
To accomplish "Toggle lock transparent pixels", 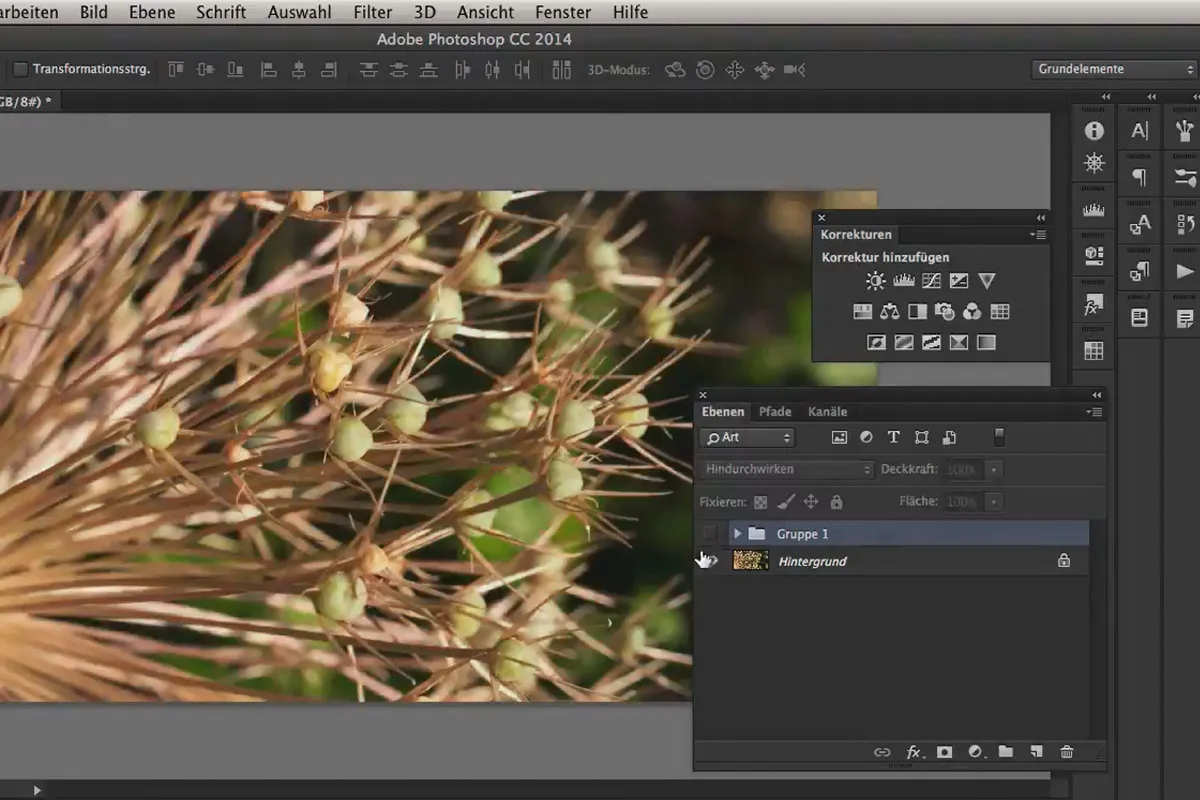I will point(761,502).
